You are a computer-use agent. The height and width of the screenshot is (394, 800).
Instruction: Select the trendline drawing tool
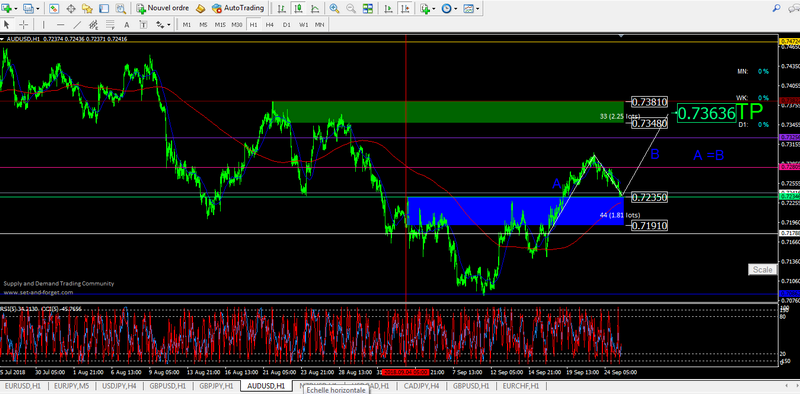coord(77,24)
